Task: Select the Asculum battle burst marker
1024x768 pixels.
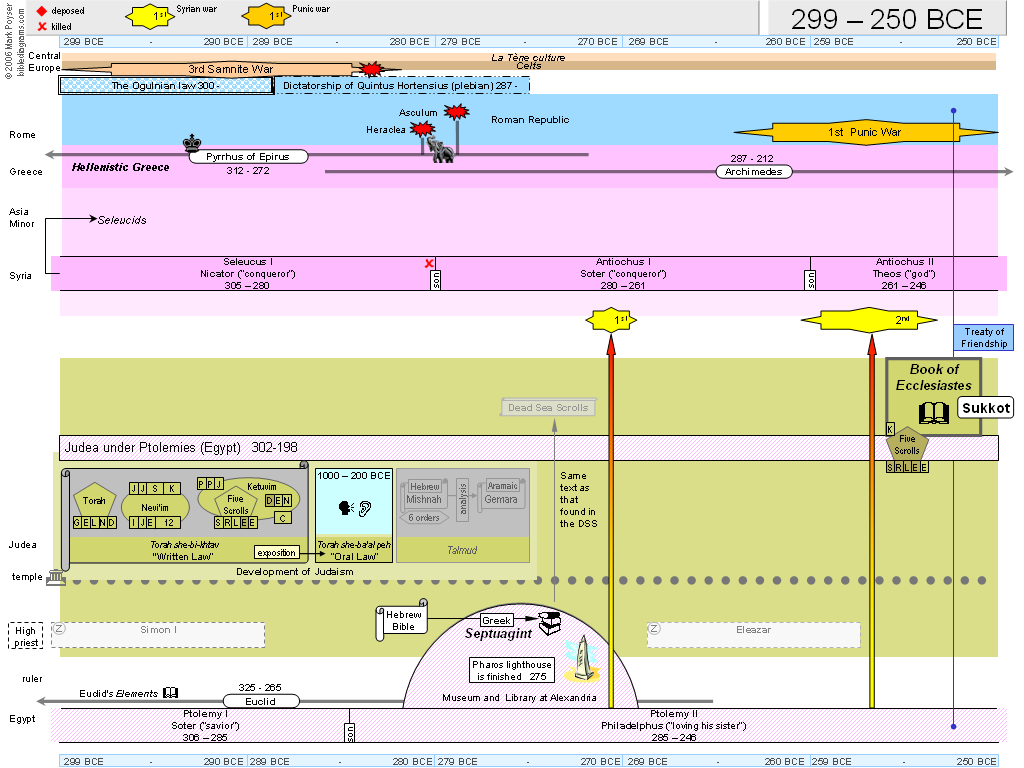Action: pyautogui.click(x=456, y=112)
